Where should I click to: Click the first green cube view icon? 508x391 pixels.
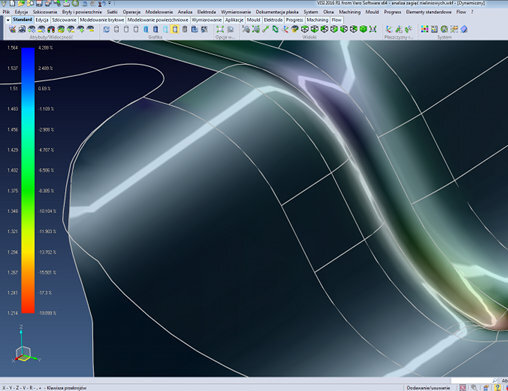305,29
